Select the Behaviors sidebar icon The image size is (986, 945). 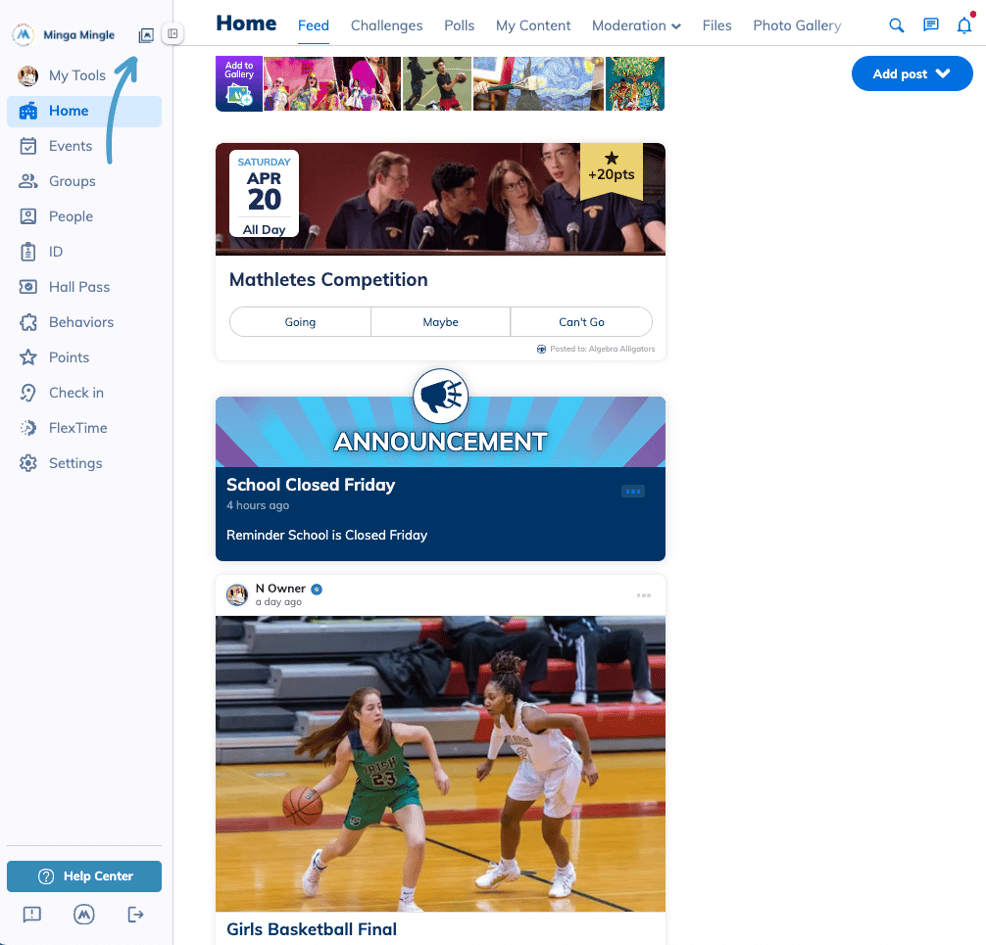29,322
